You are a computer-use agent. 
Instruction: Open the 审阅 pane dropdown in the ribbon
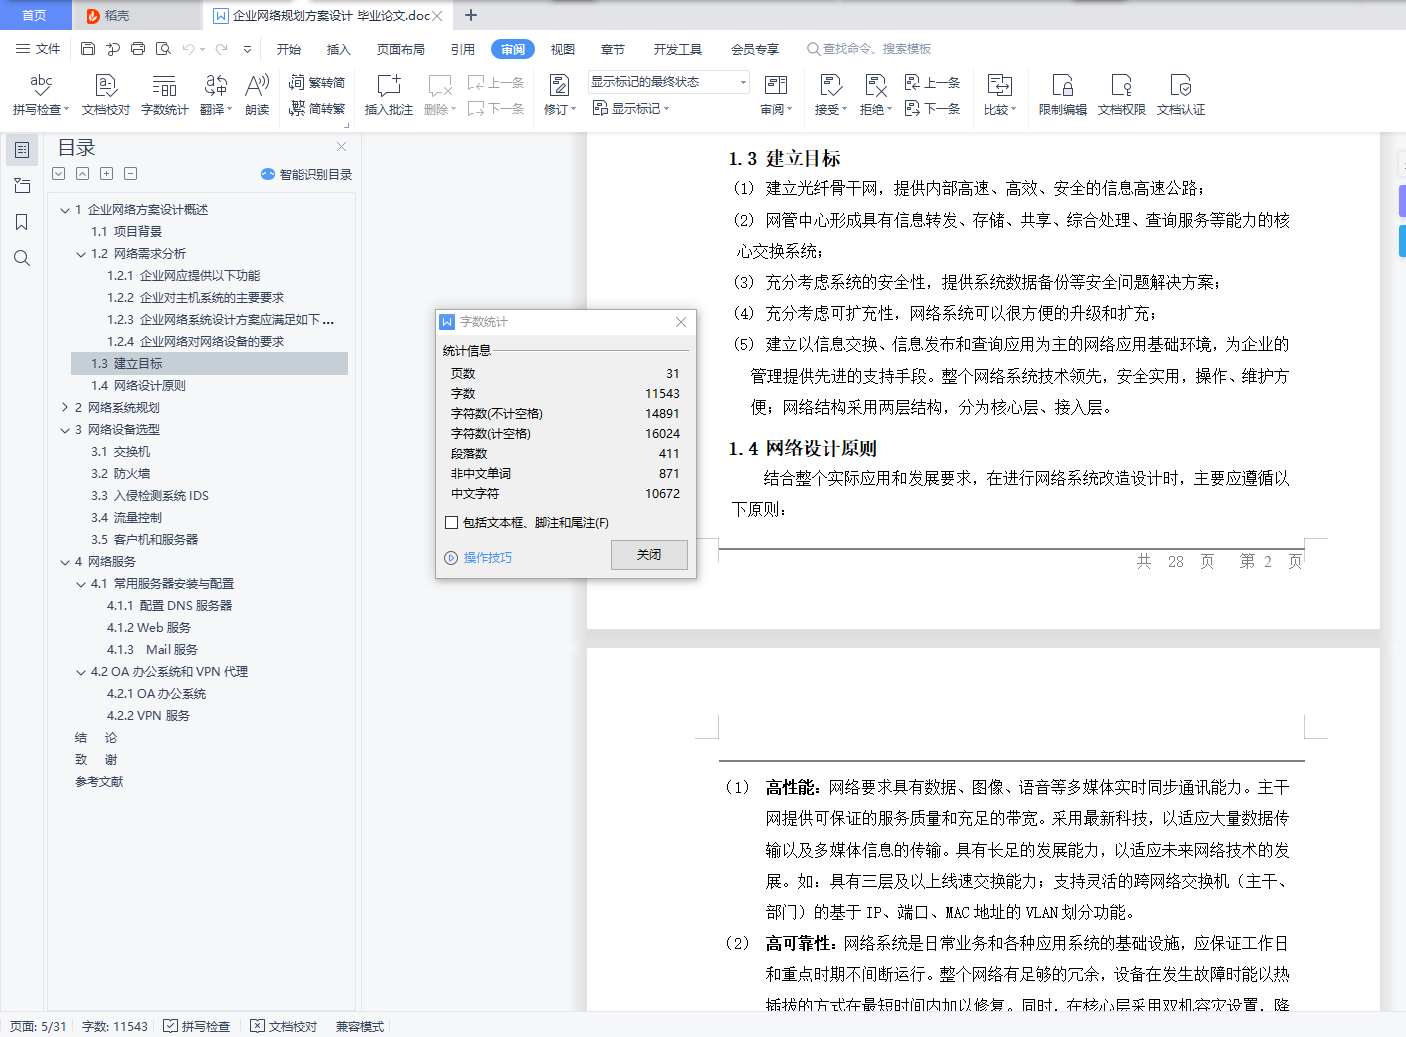pos(776,95)
